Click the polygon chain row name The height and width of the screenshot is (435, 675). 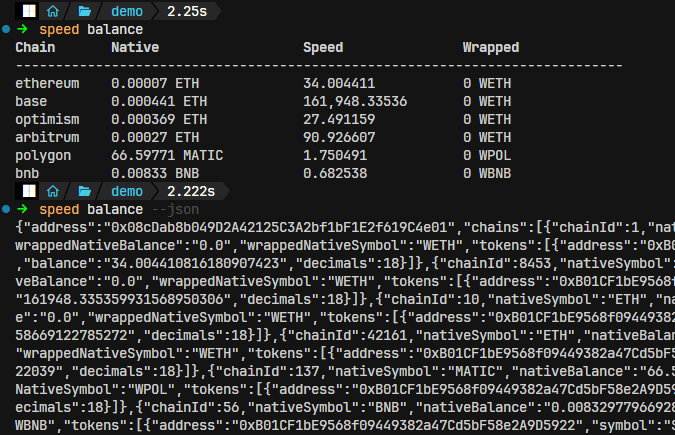pos(43,155)
